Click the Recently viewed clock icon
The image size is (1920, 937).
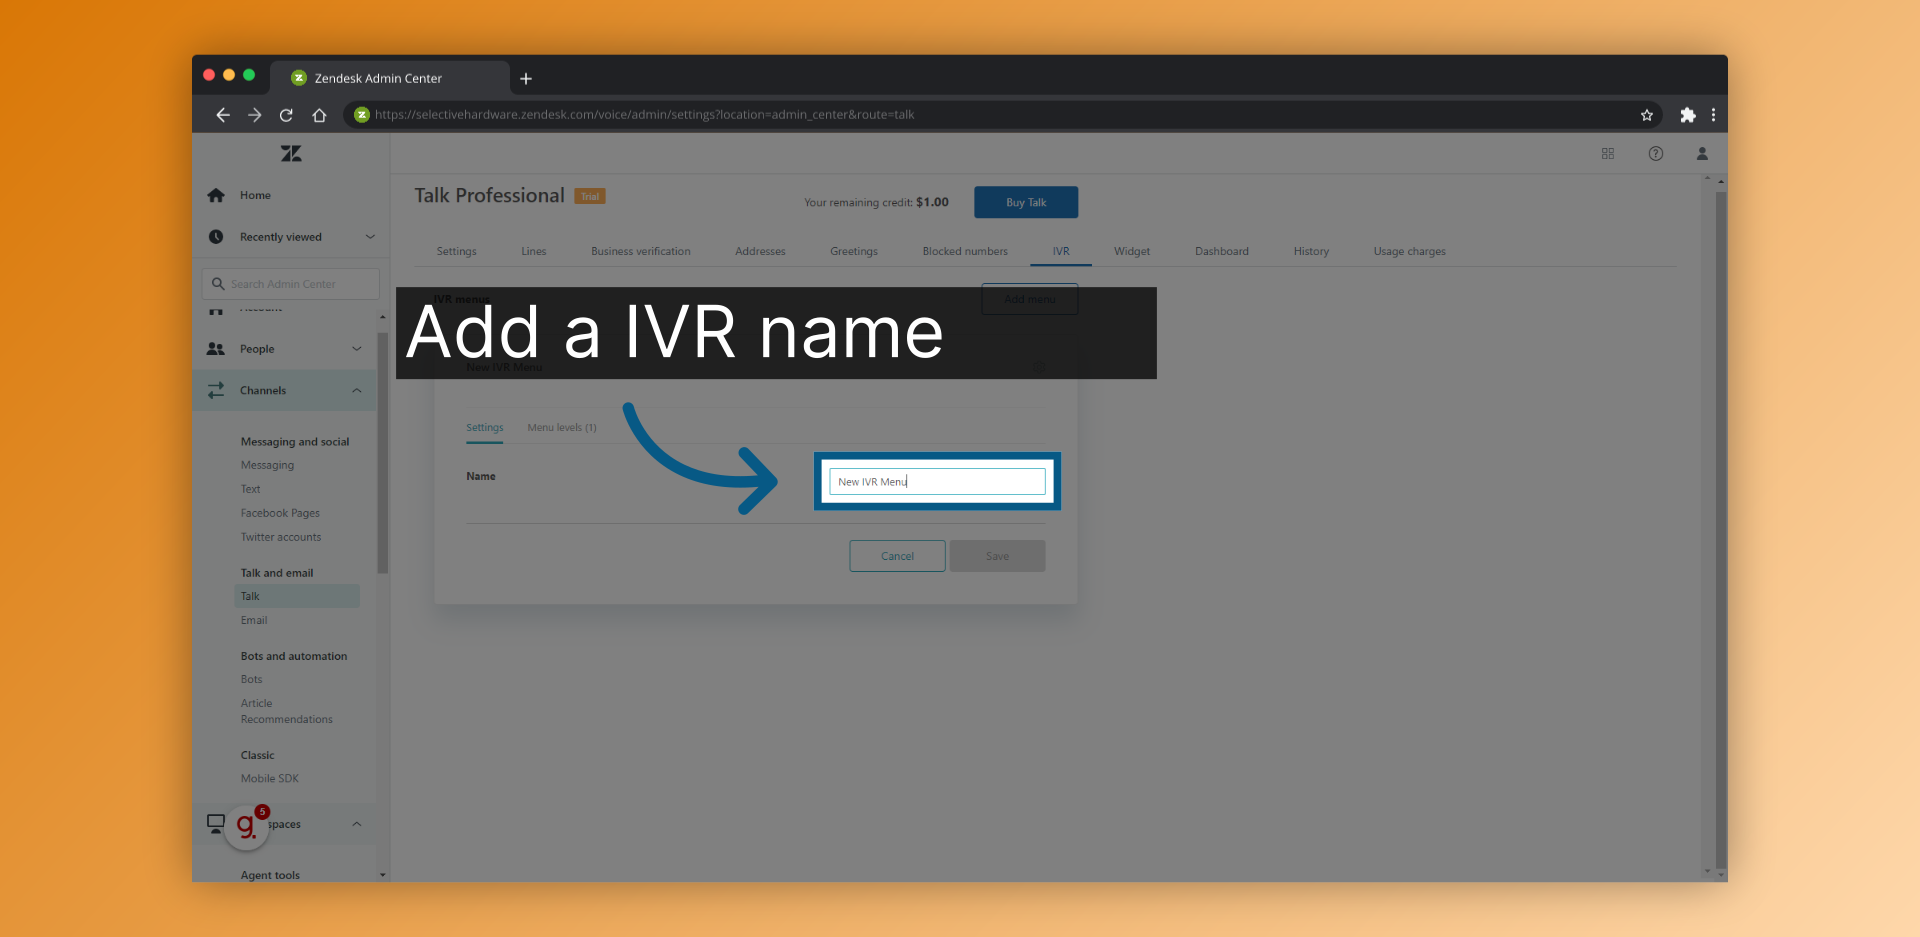pyautogui.click(x=216, y=237)
